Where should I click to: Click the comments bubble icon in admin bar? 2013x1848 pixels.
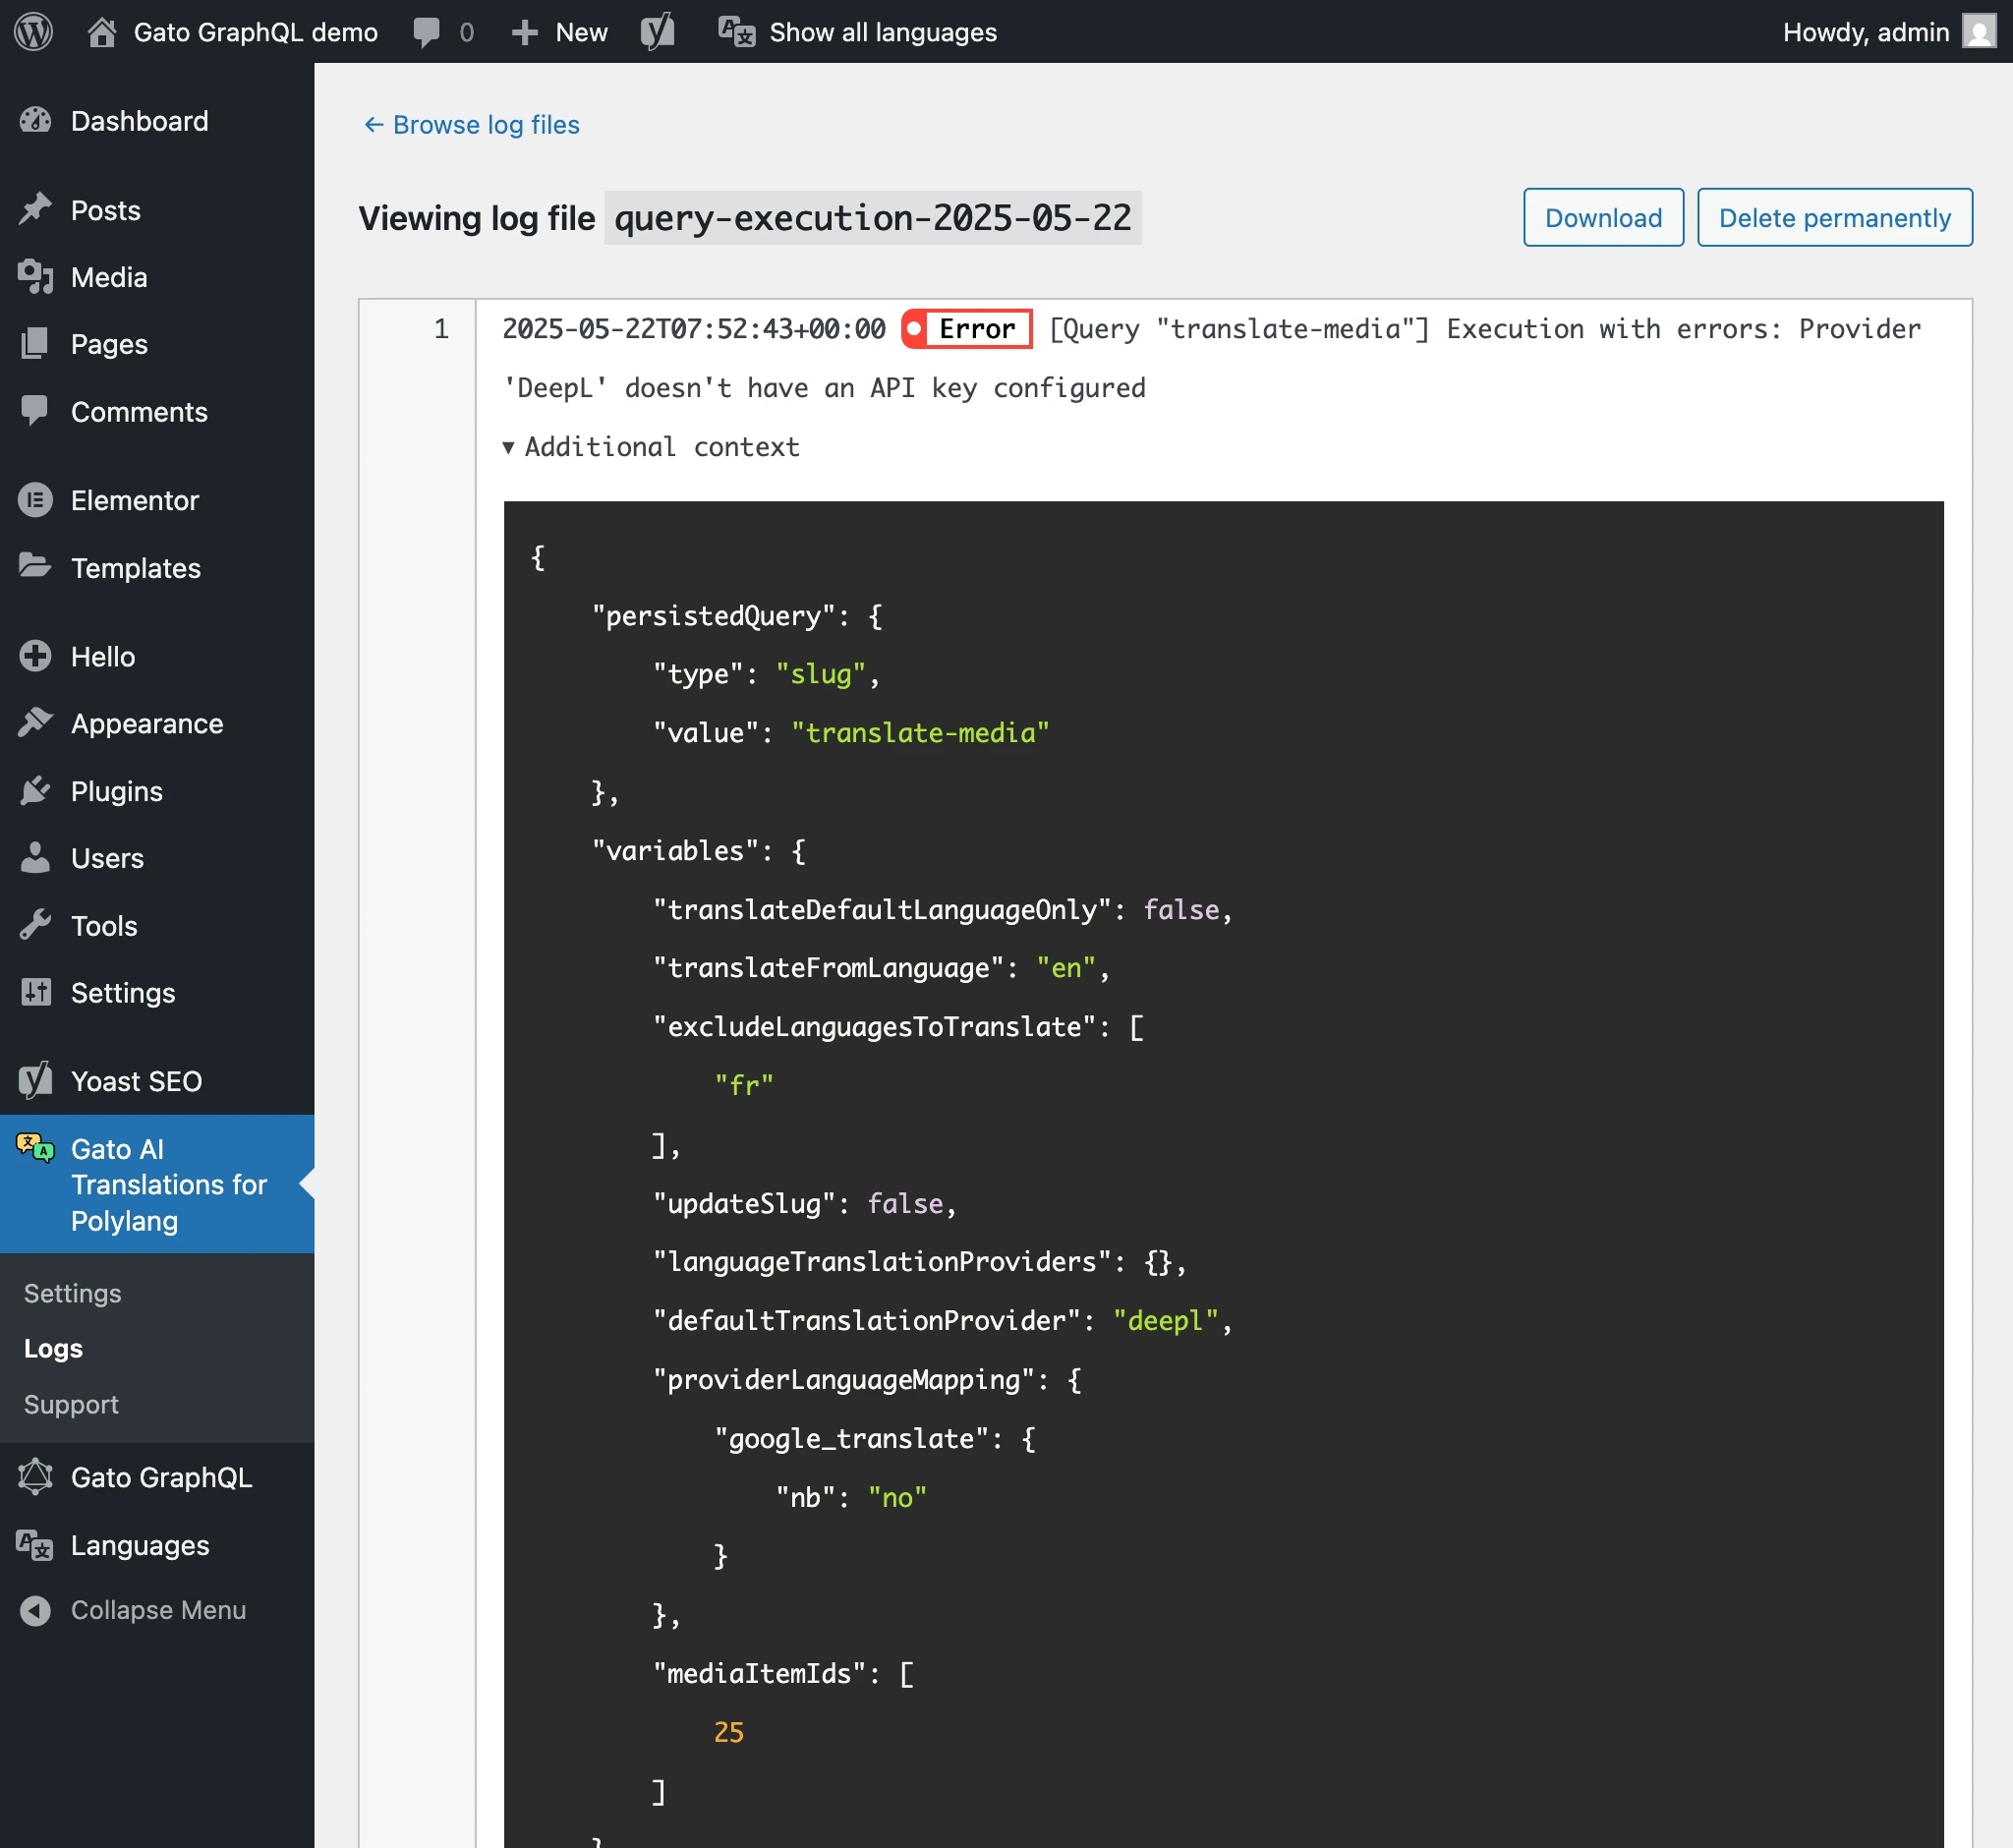(426, 32)
